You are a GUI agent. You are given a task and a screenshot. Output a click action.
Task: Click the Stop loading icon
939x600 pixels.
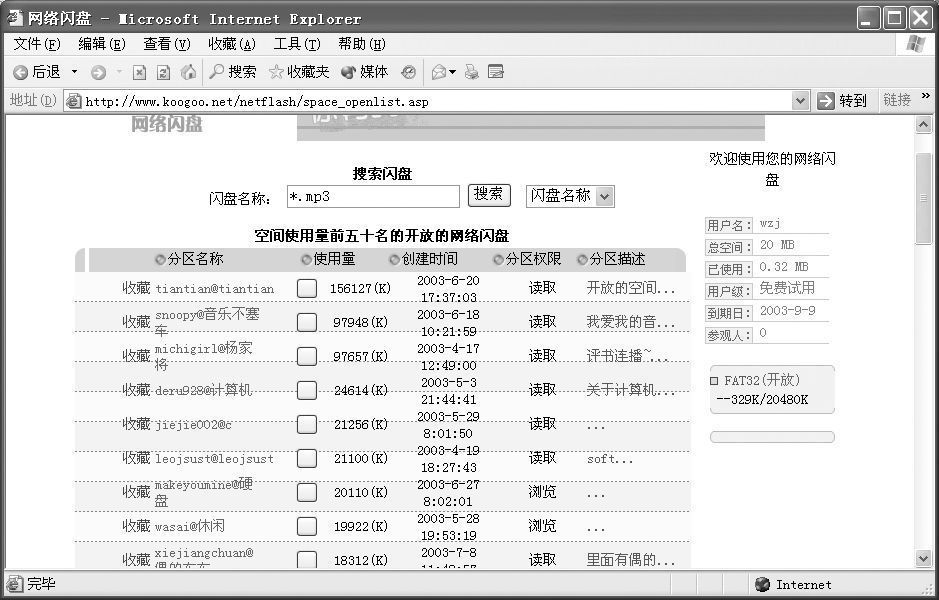(x=139, y=72)
